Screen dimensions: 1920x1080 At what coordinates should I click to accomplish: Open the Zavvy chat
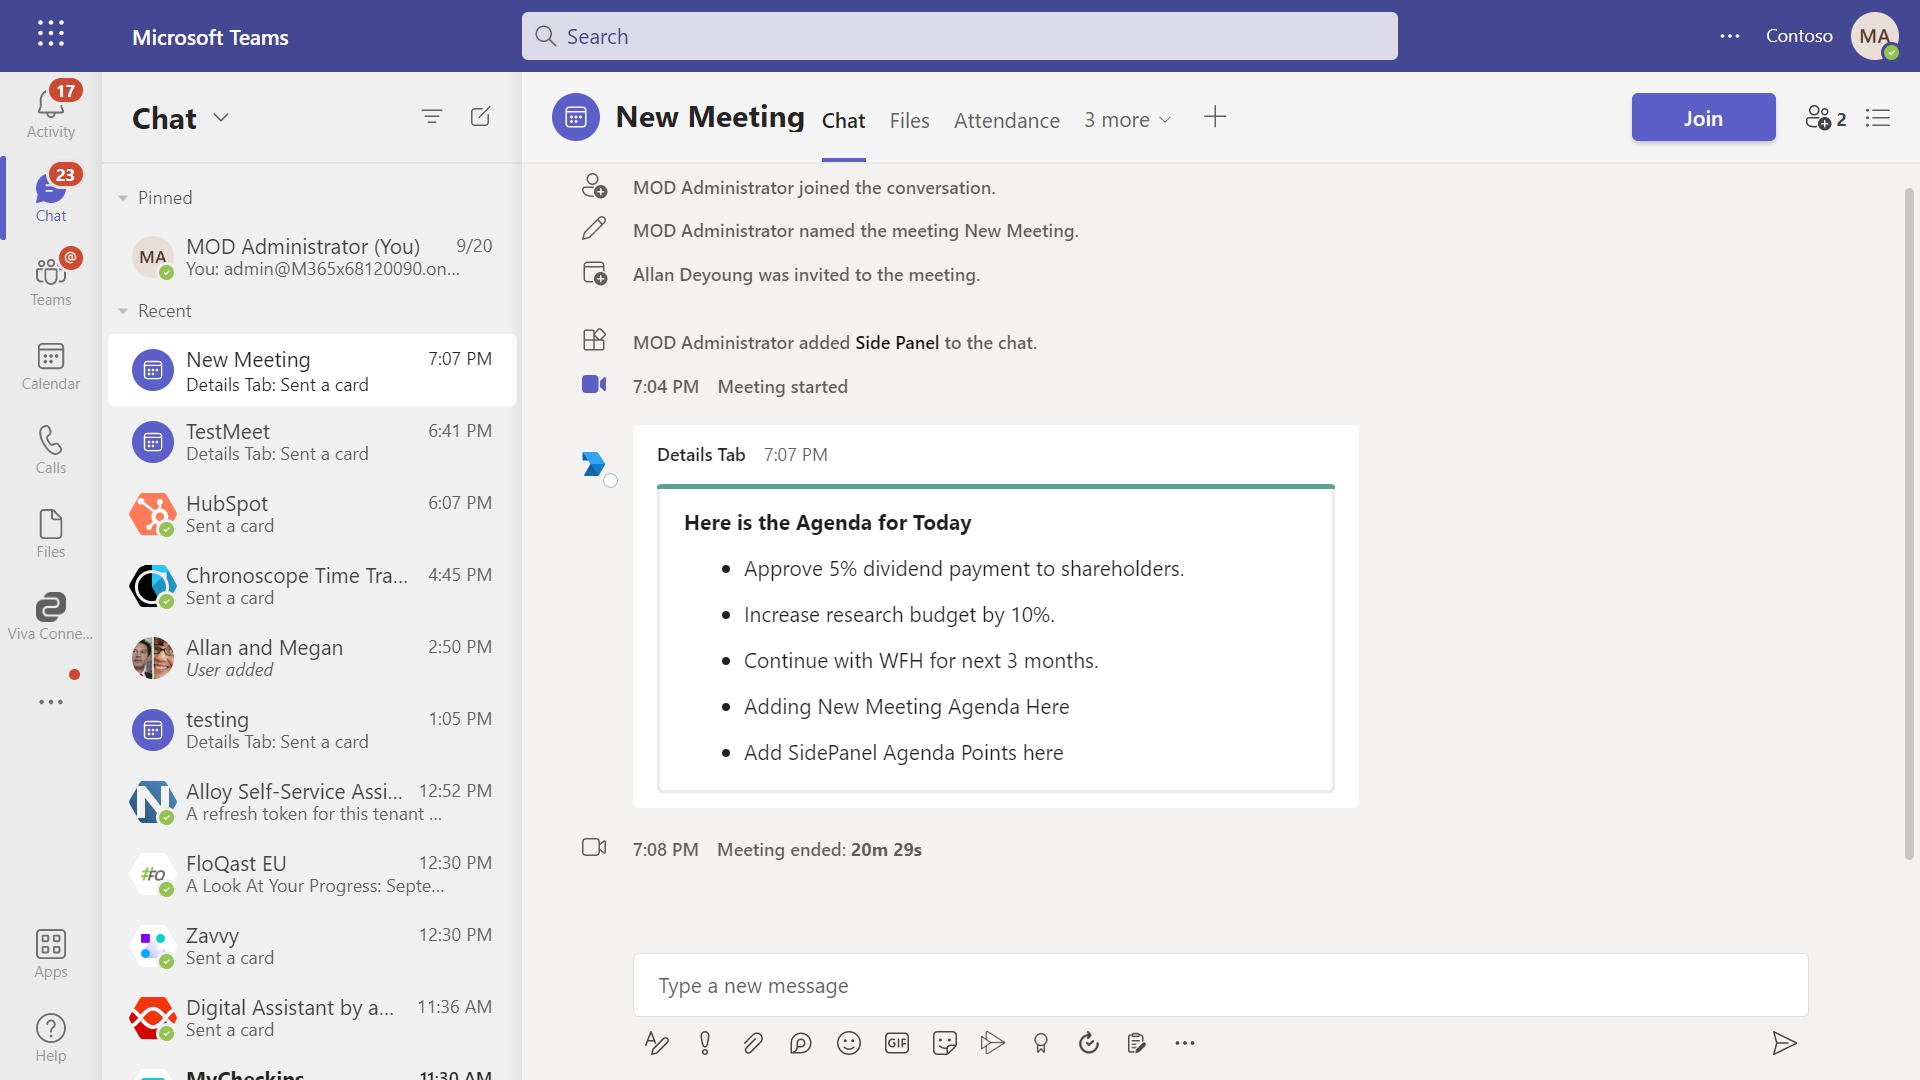(312, 946)
